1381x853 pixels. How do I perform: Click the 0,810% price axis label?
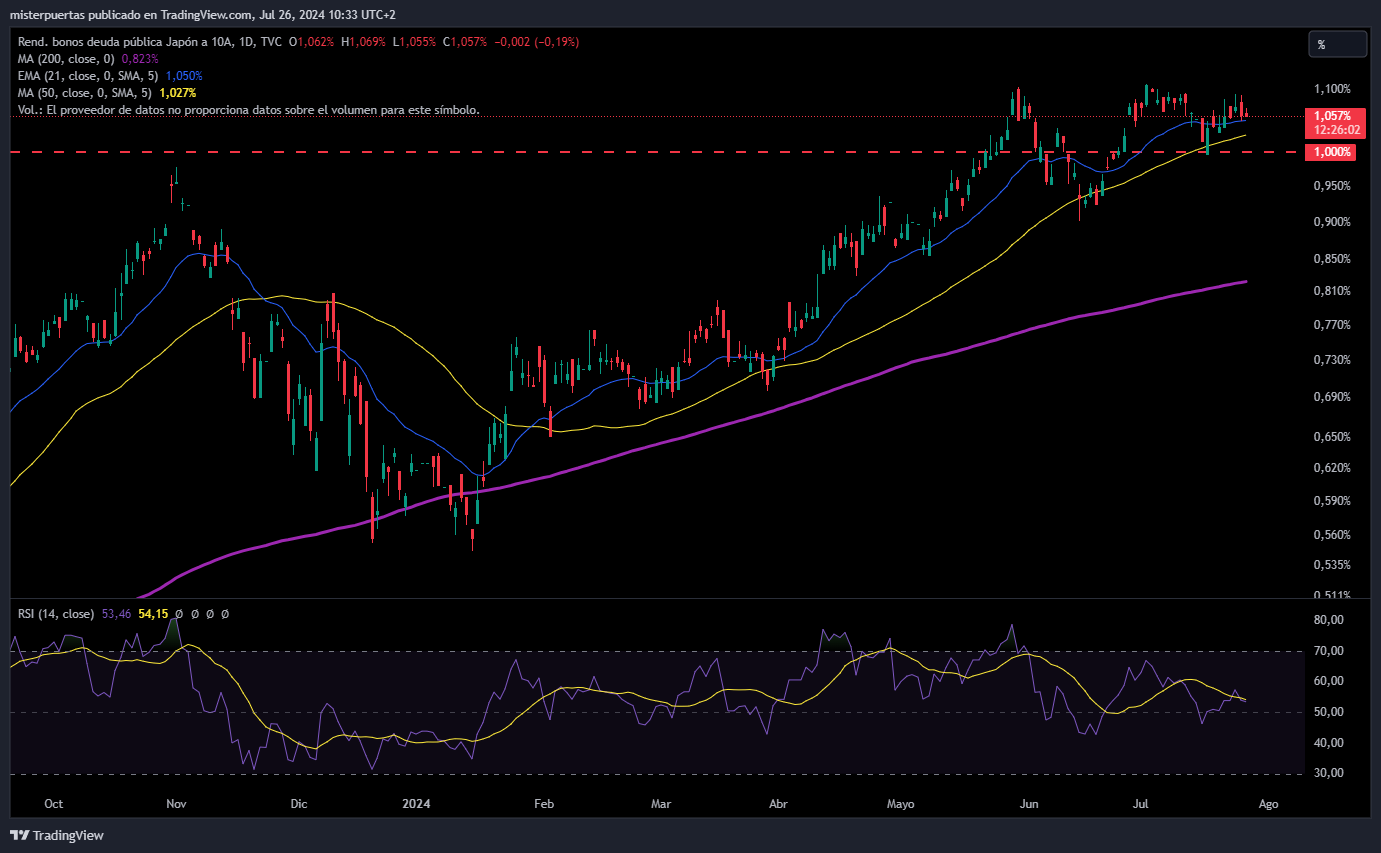click(1333, 291)
